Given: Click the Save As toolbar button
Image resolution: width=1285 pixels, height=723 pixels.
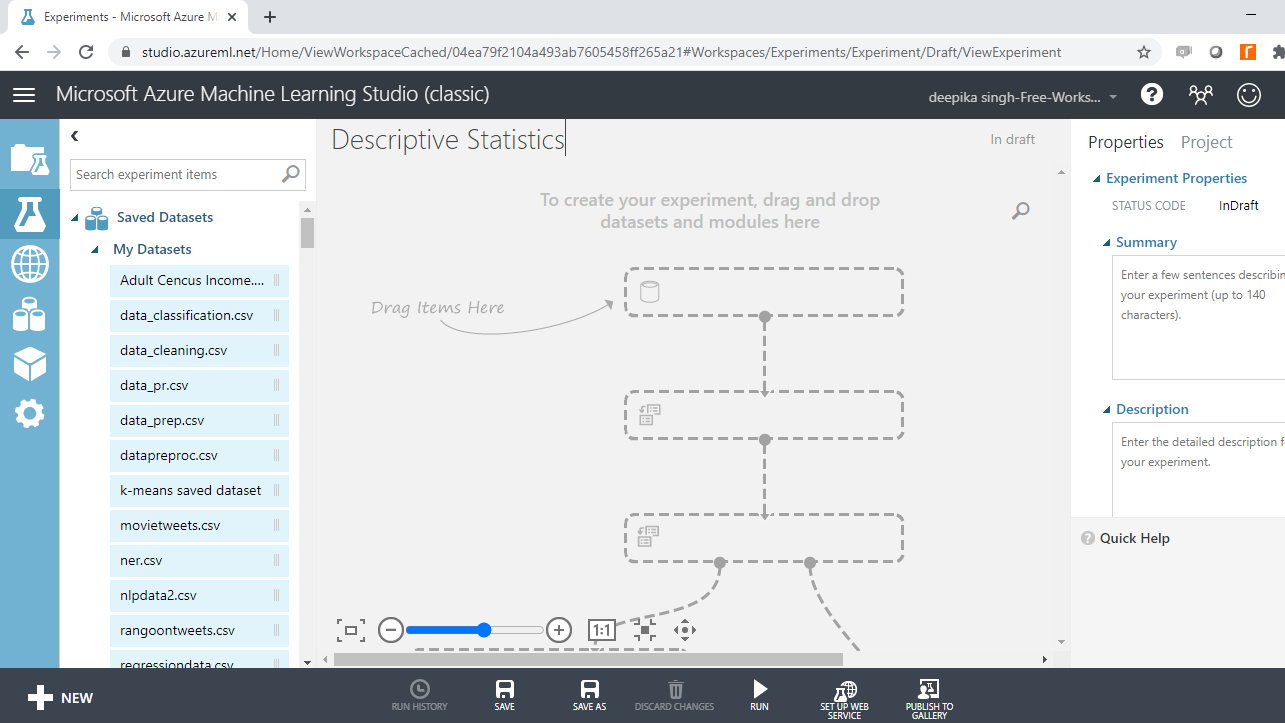Looking at the screenshot, I should pos(590,695).
